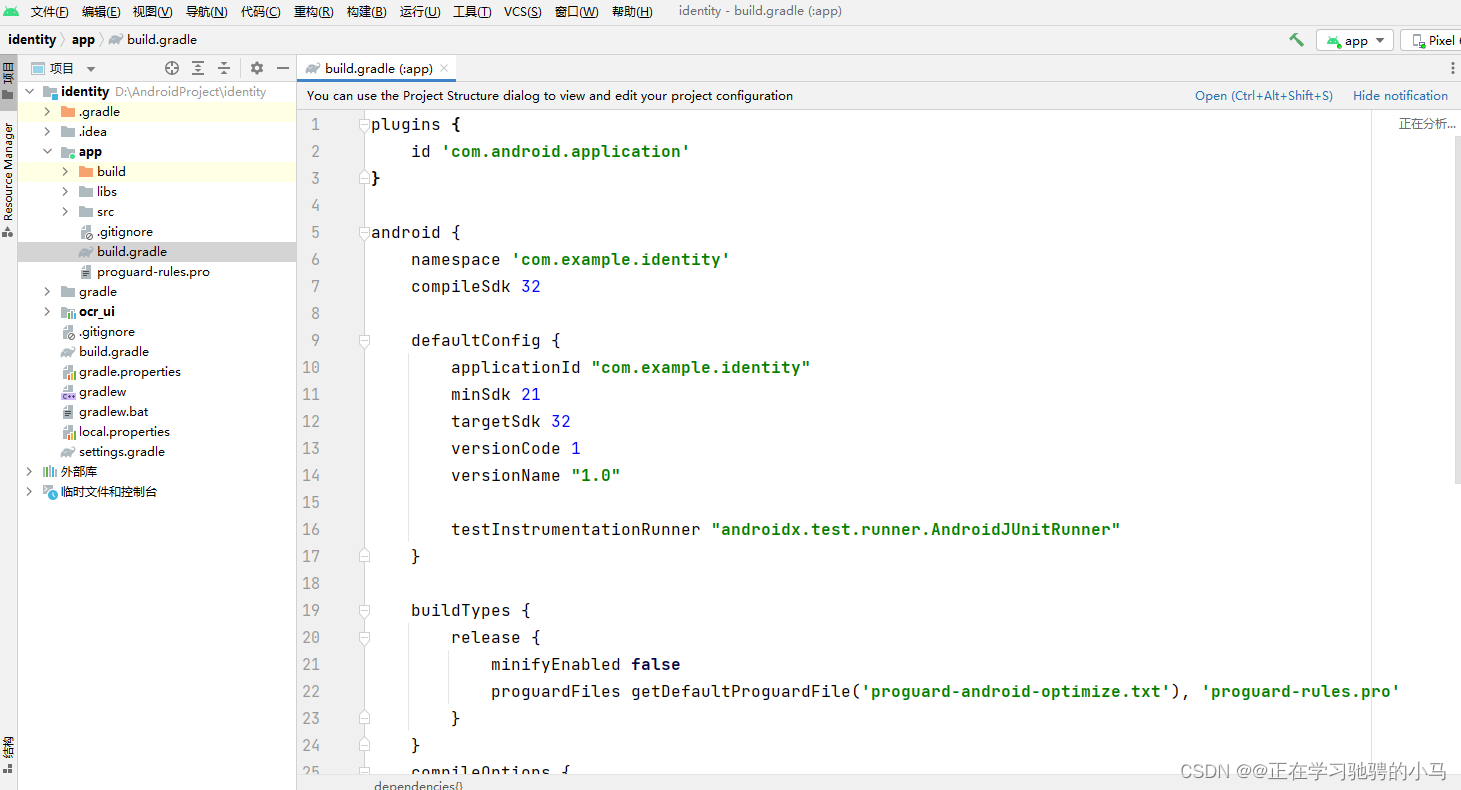The image size is (1461, 790).
Task: Fold the plugins block at line 1
Action: pos(364,124)
